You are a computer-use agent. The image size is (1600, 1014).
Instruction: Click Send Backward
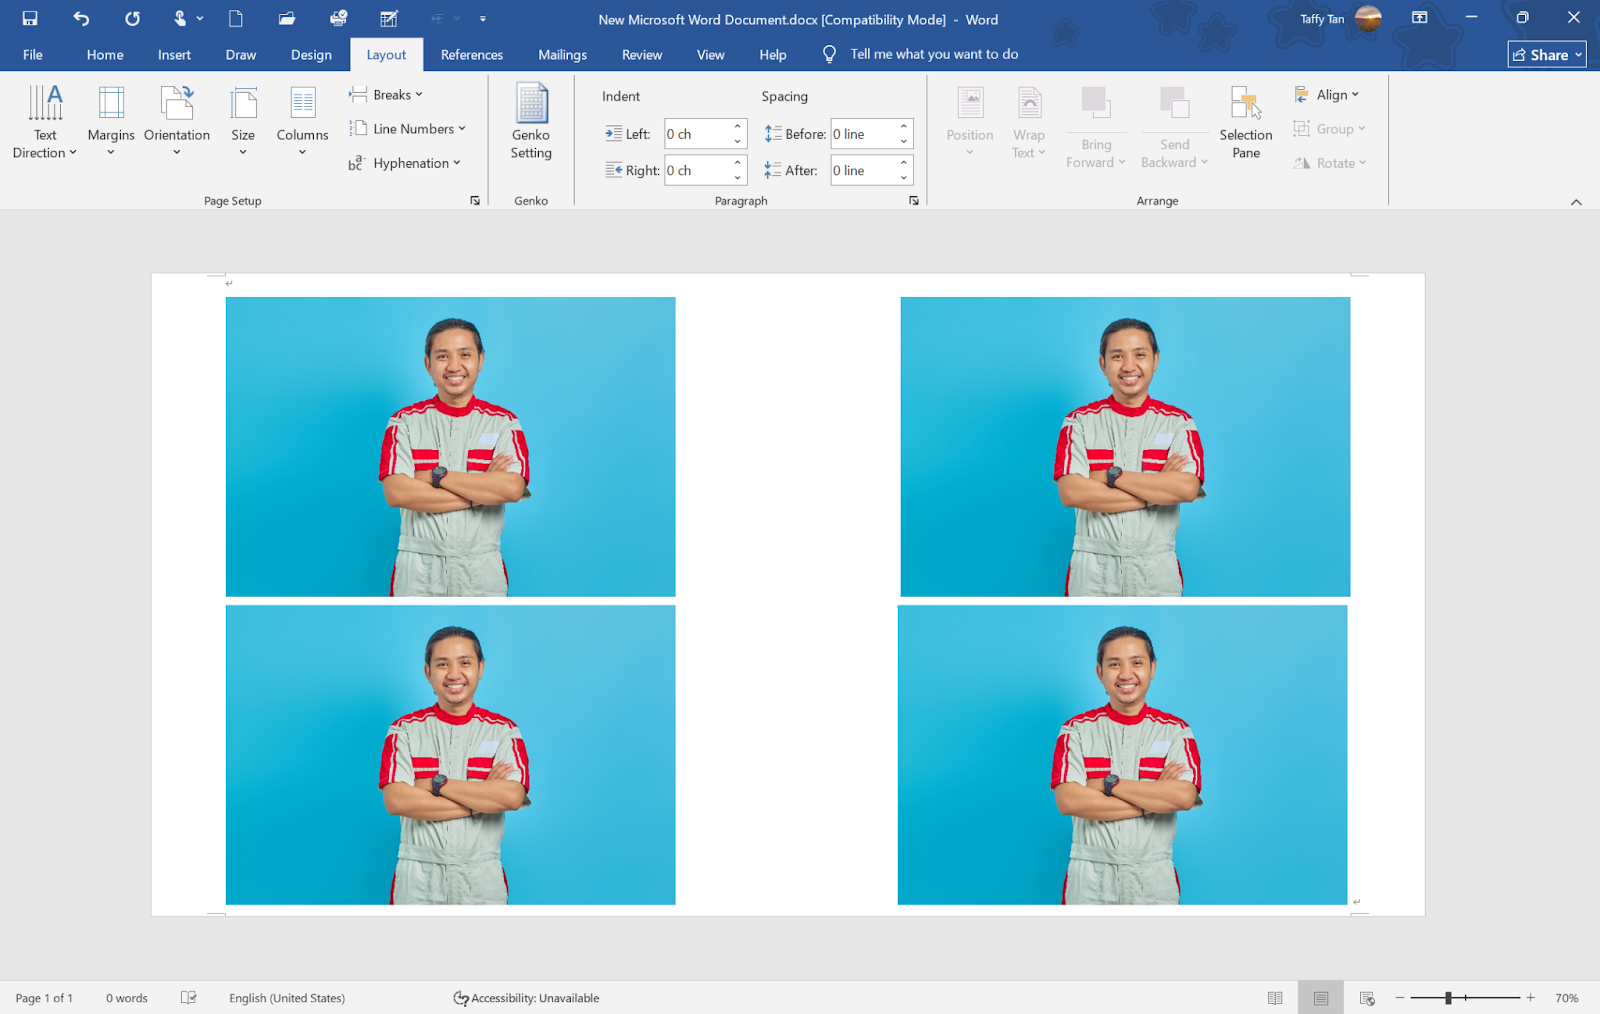tap(1175, 127)
